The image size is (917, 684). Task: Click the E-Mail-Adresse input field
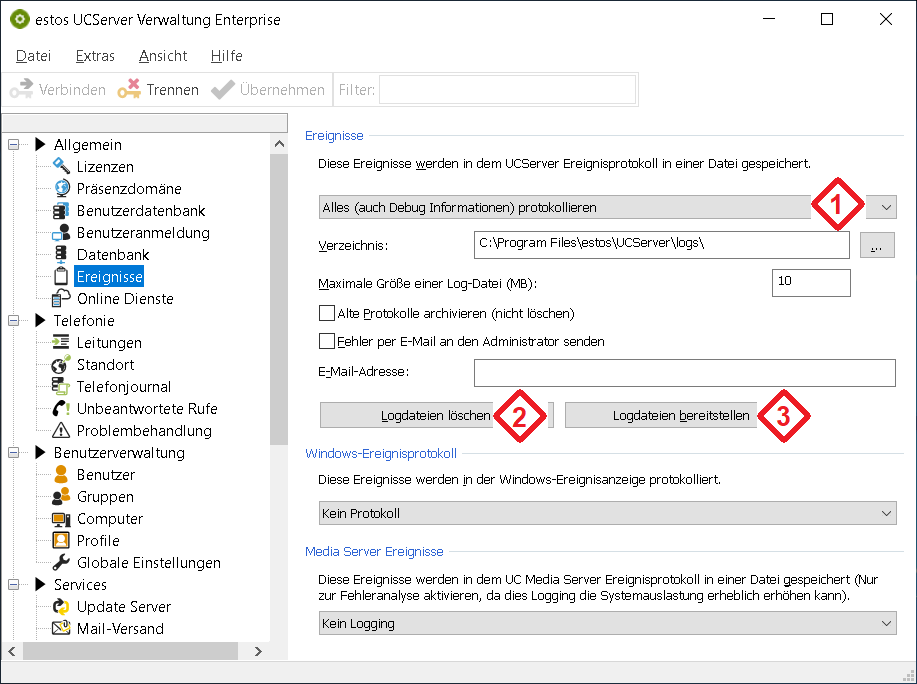coord(684,373)
